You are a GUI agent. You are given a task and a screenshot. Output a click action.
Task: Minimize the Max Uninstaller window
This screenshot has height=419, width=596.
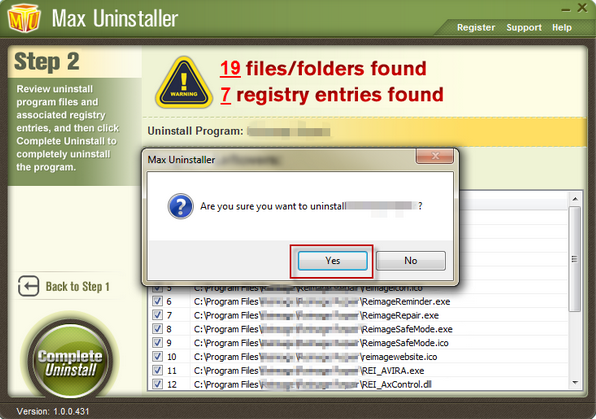[566, 10]
